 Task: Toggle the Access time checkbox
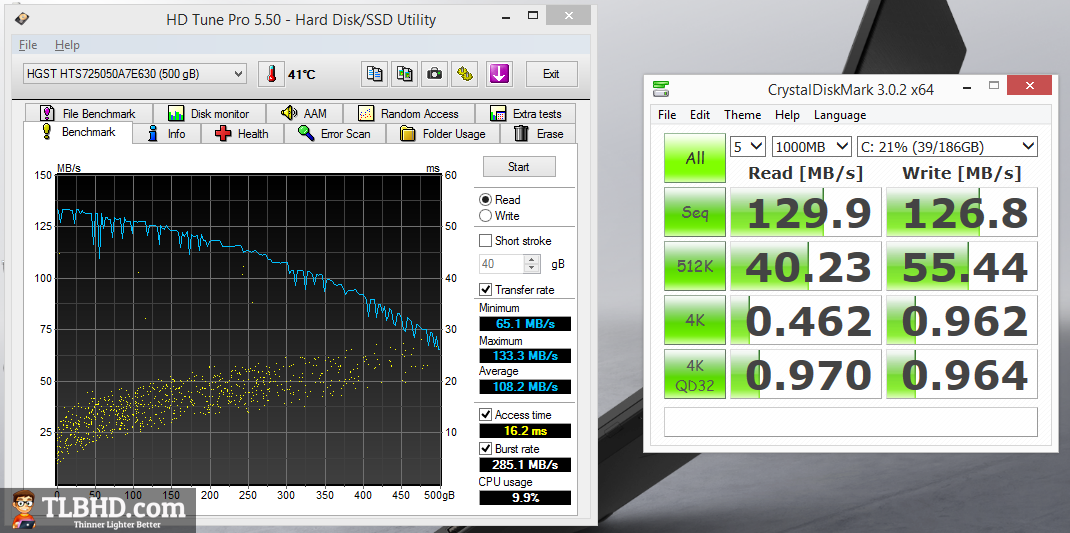[485, 414]
